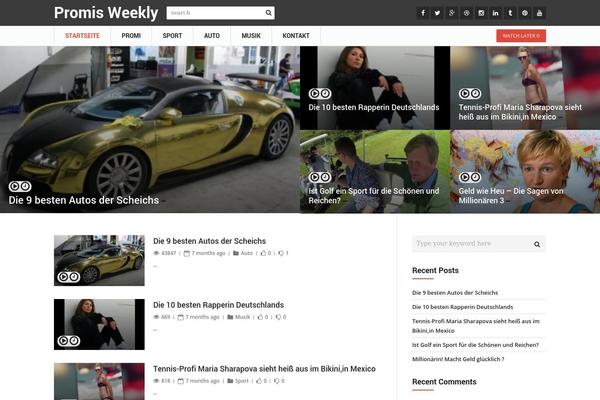This screenshot has width=600, height=400.
Task: Go to the Startseite menu item
Action: click(x=82, y=36)
